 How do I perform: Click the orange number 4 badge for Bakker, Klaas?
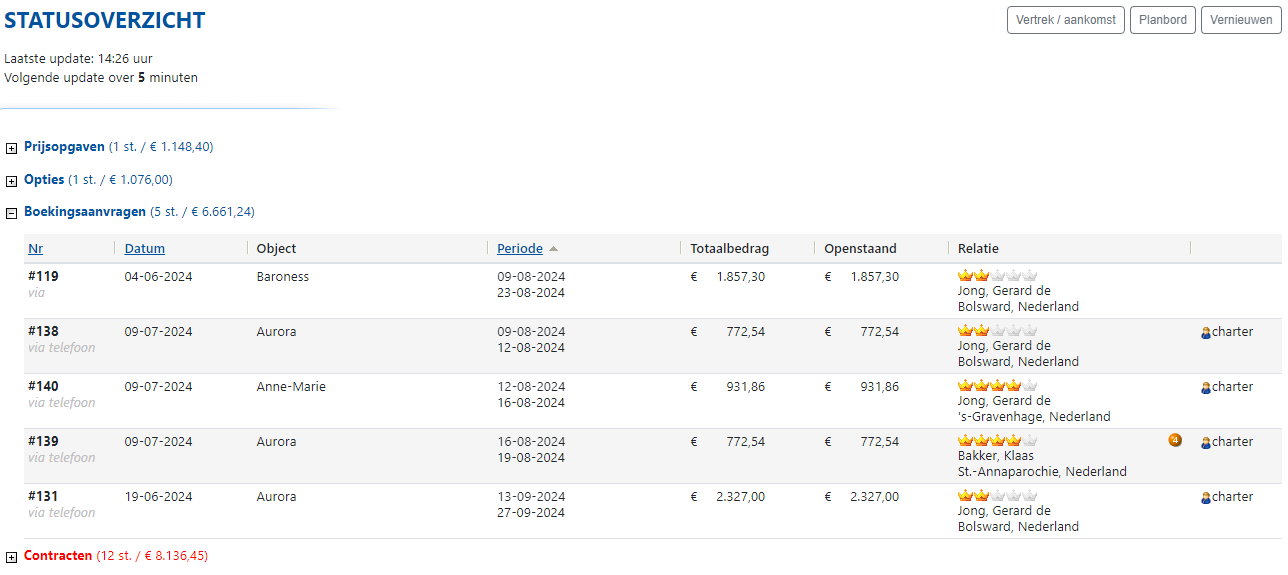(x=1175, y=440)
